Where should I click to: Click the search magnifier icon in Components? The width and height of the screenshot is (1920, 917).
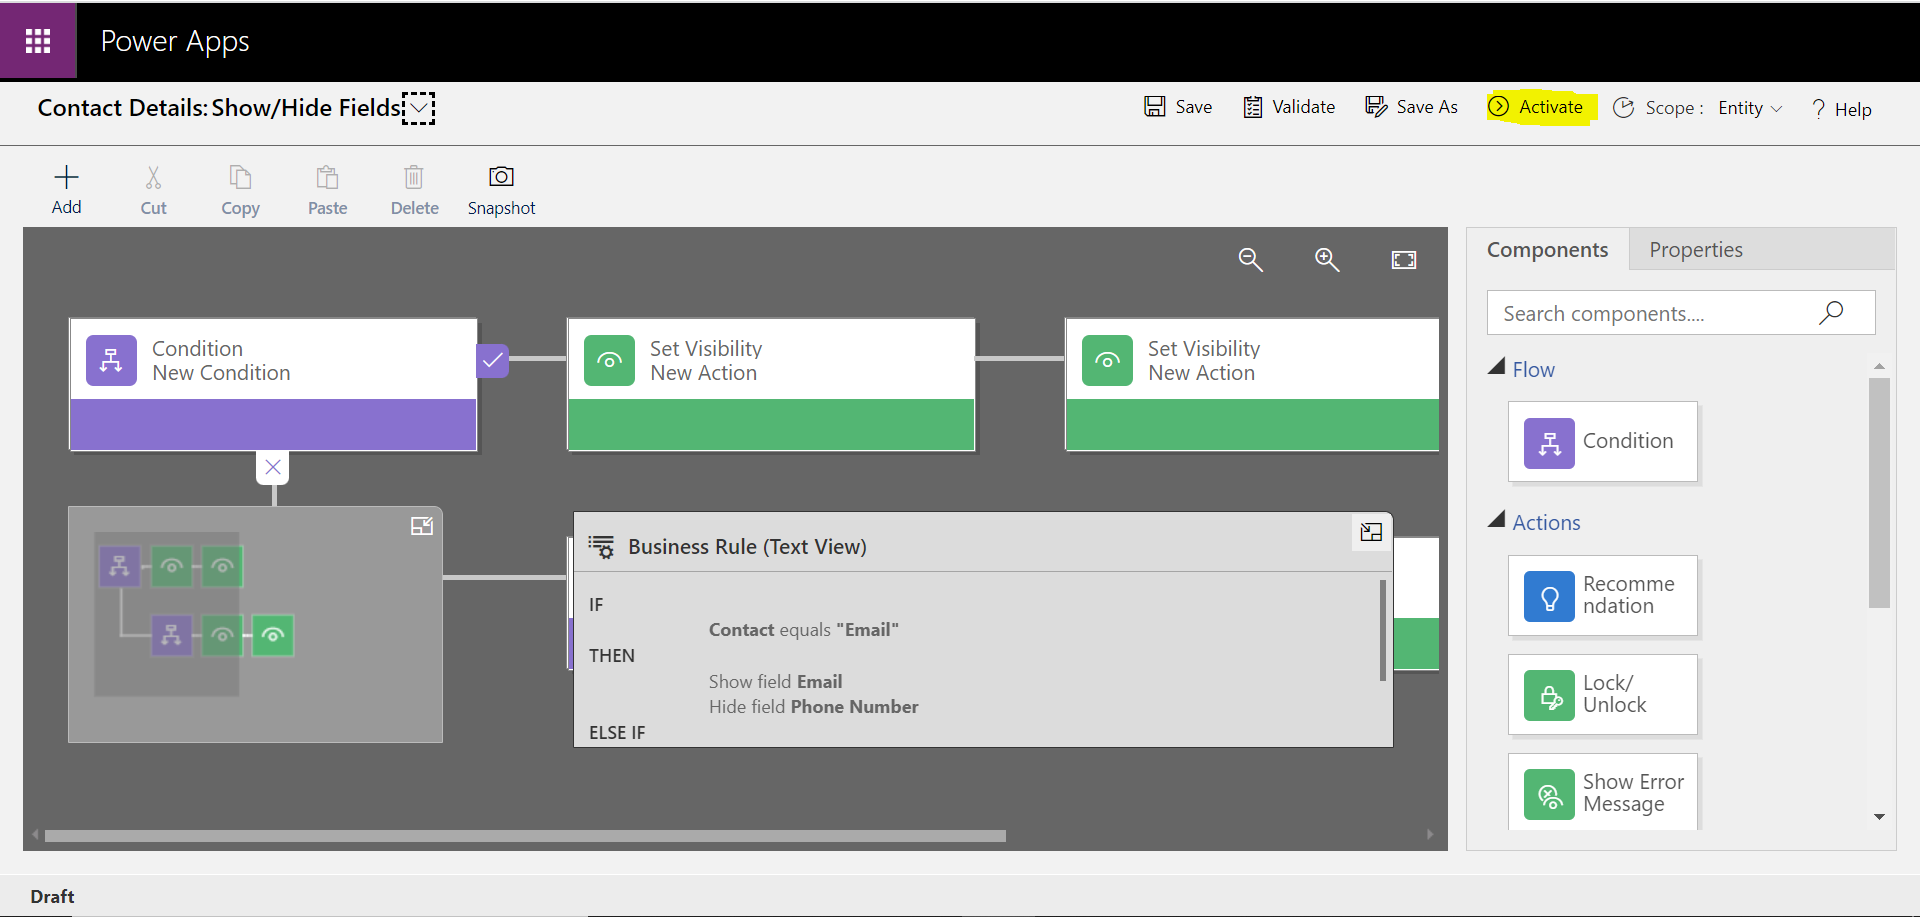1831,313
